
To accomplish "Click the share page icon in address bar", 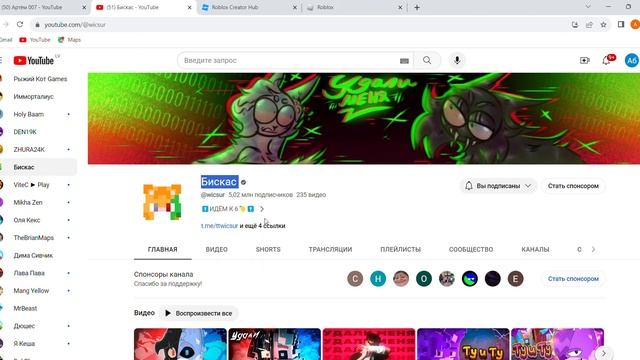I will click(x=589, y=24).
